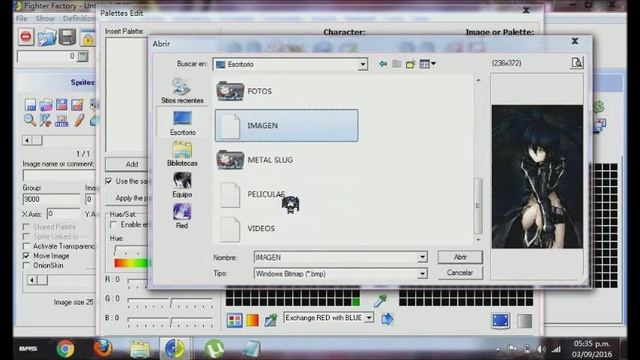Click the orange gradient icon in Palettes Edit
Viewport: 640px width, 360px height.
tap(252, 320)
